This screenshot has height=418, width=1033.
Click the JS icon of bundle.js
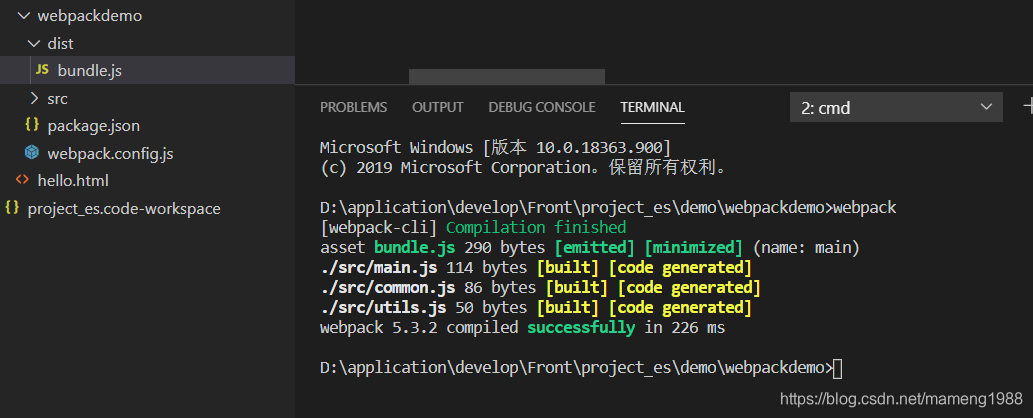coord(42,70)
